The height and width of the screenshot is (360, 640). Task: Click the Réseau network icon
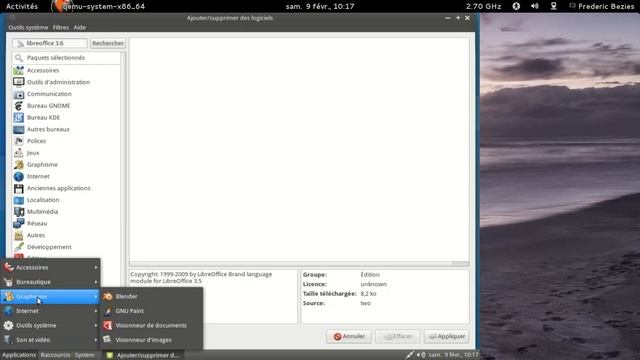click(18, 223)
